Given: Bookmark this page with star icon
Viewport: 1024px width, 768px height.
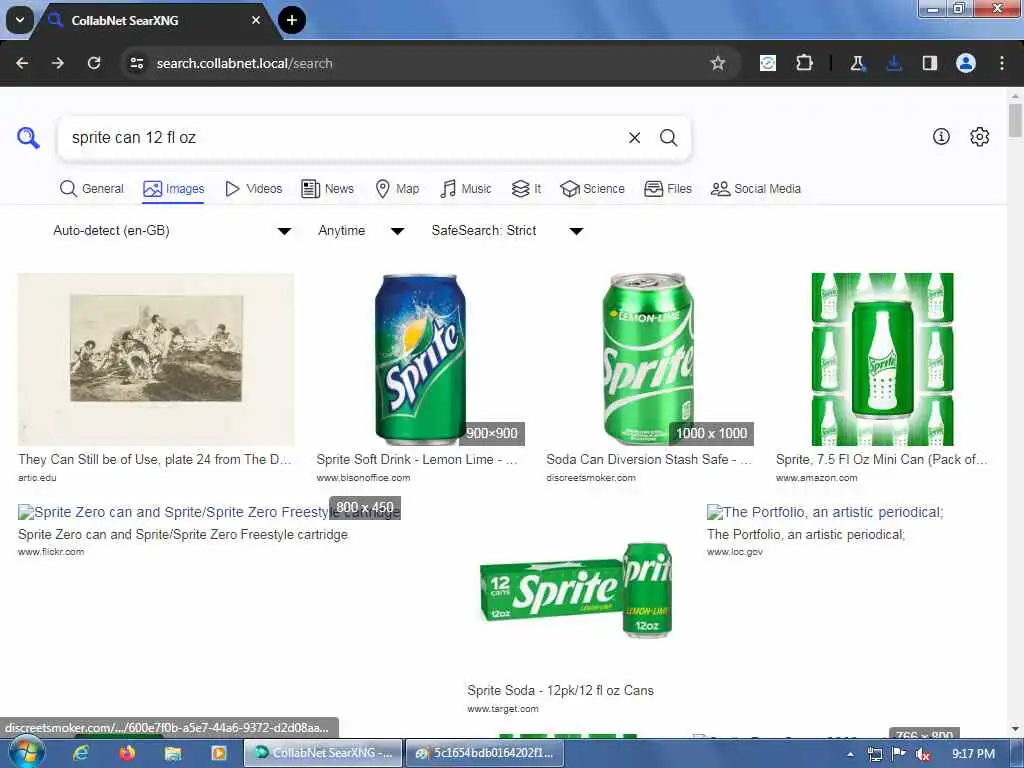Looking at the screenshot, I should click(718, 63).
